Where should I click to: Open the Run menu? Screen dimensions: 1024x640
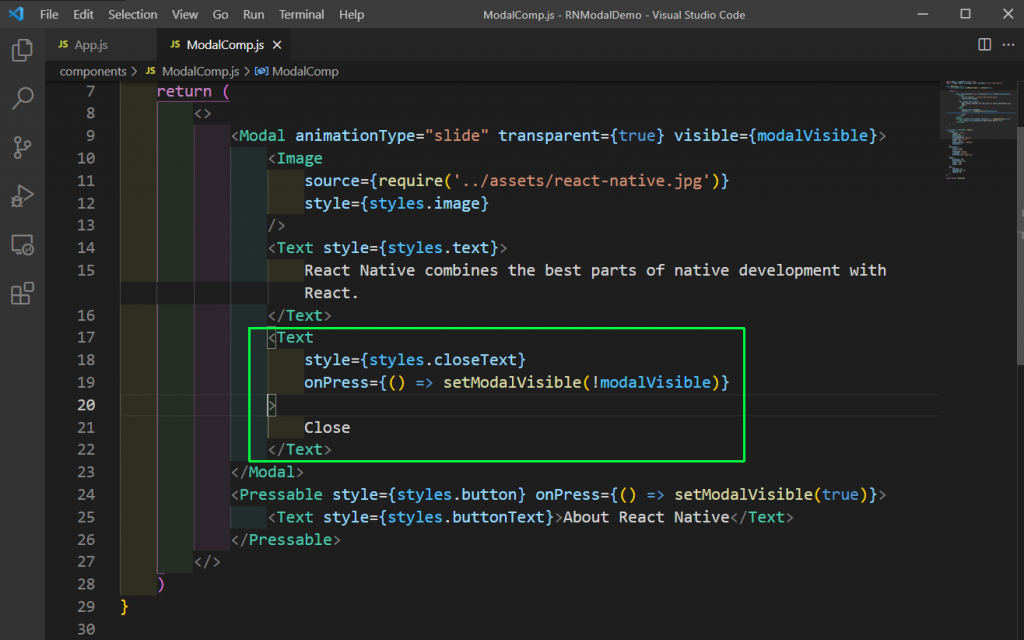(253, 14)
